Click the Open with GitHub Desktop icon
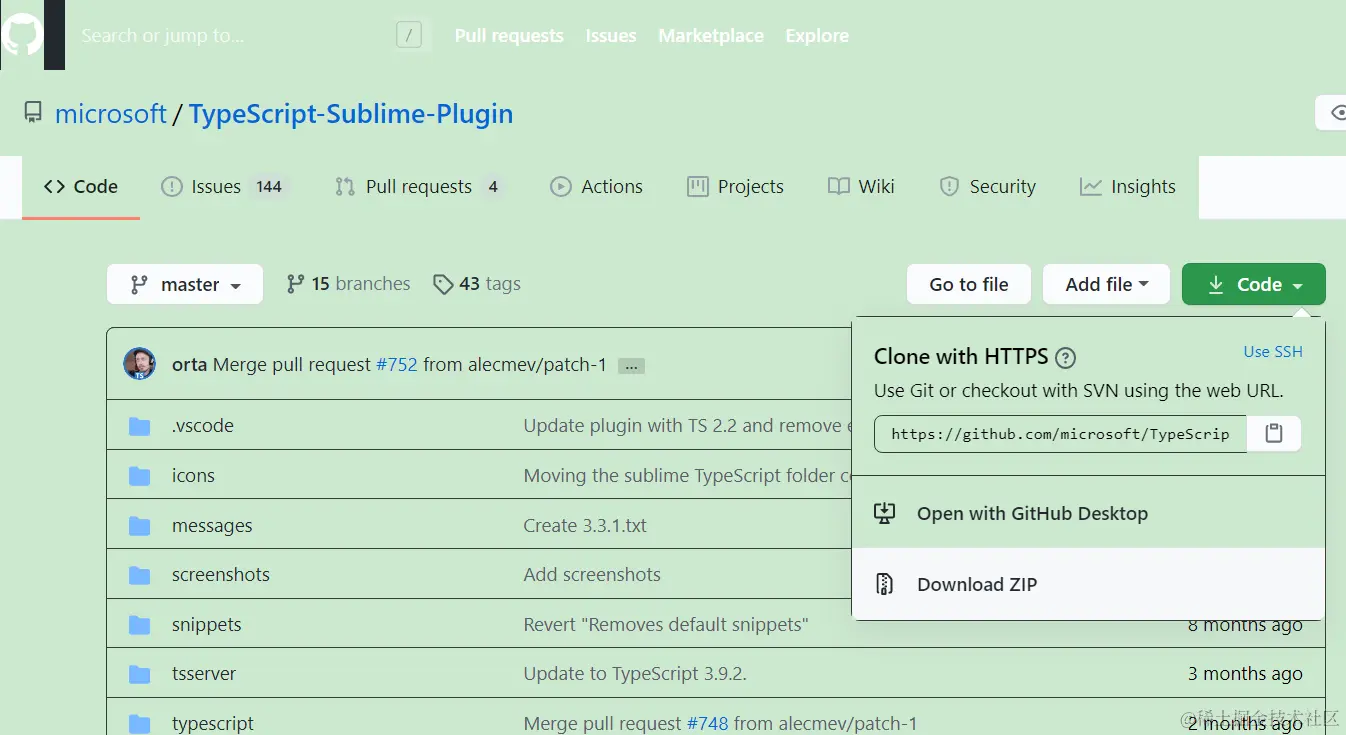 coord(884,514)
